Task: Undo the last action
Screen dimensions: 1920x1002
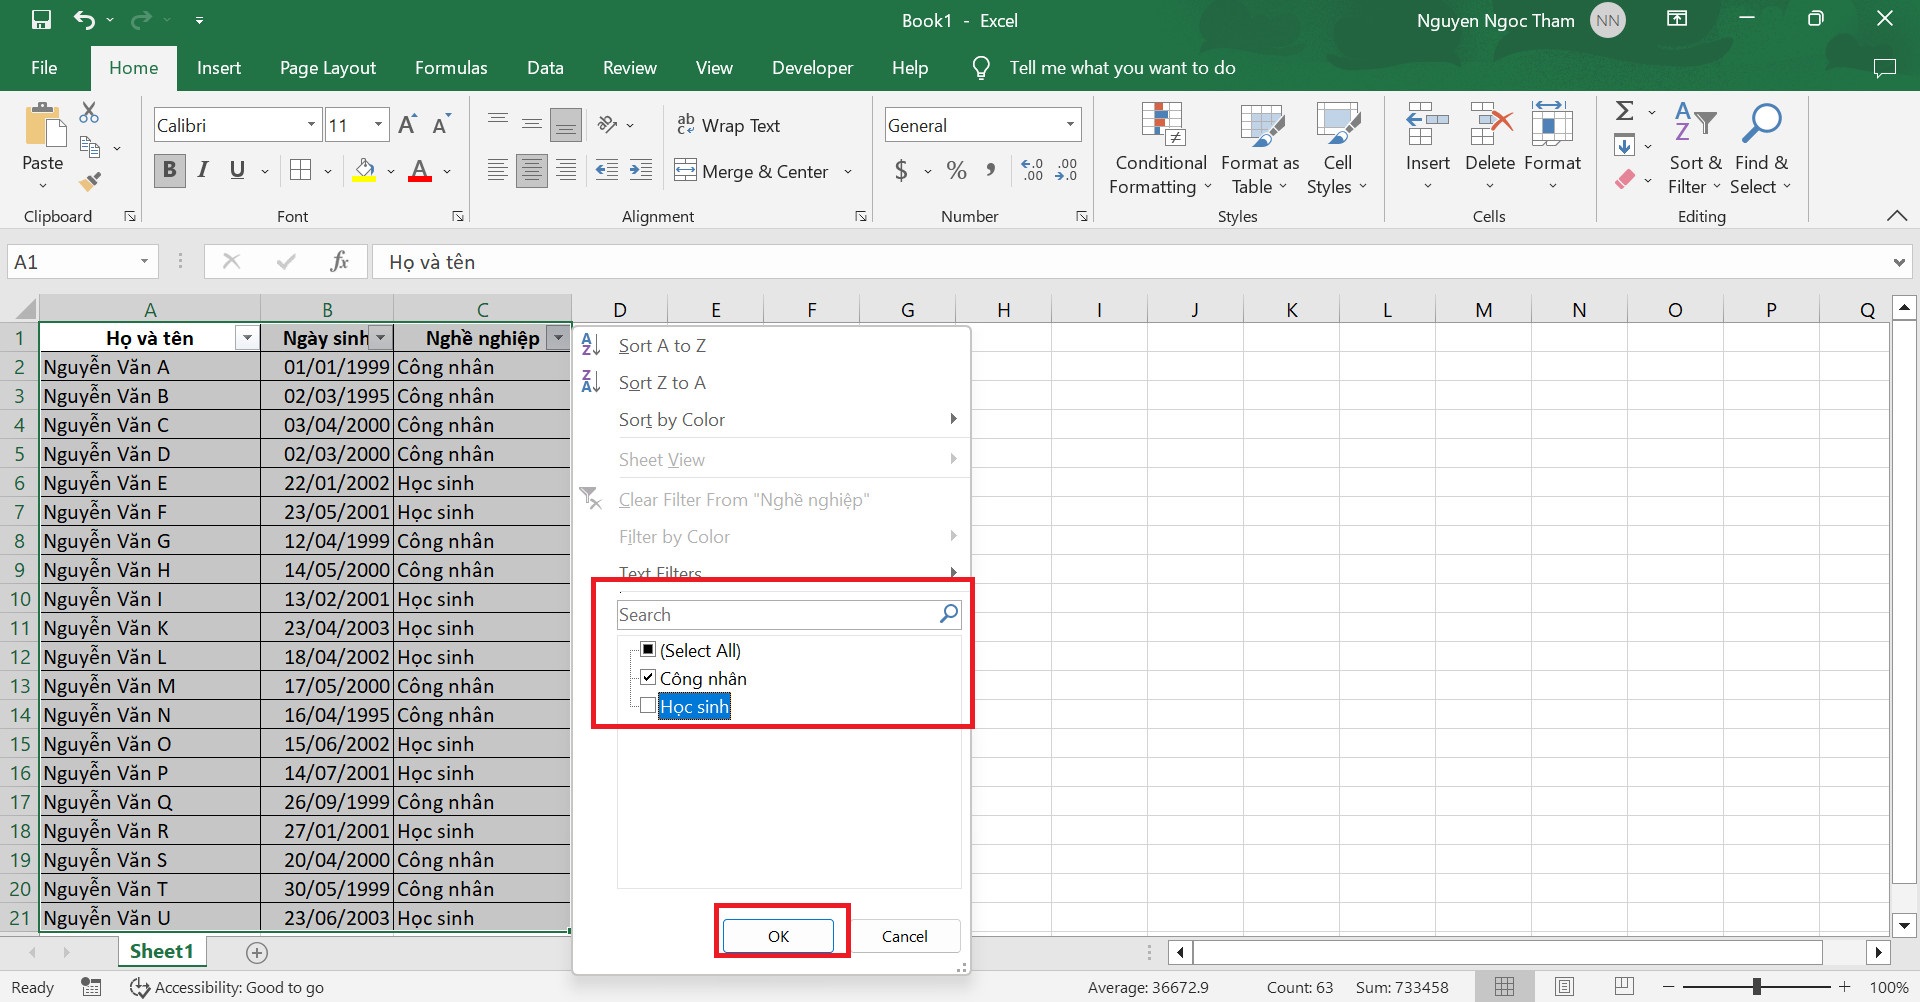Action: pyautogui.click(x=84, y=20)
